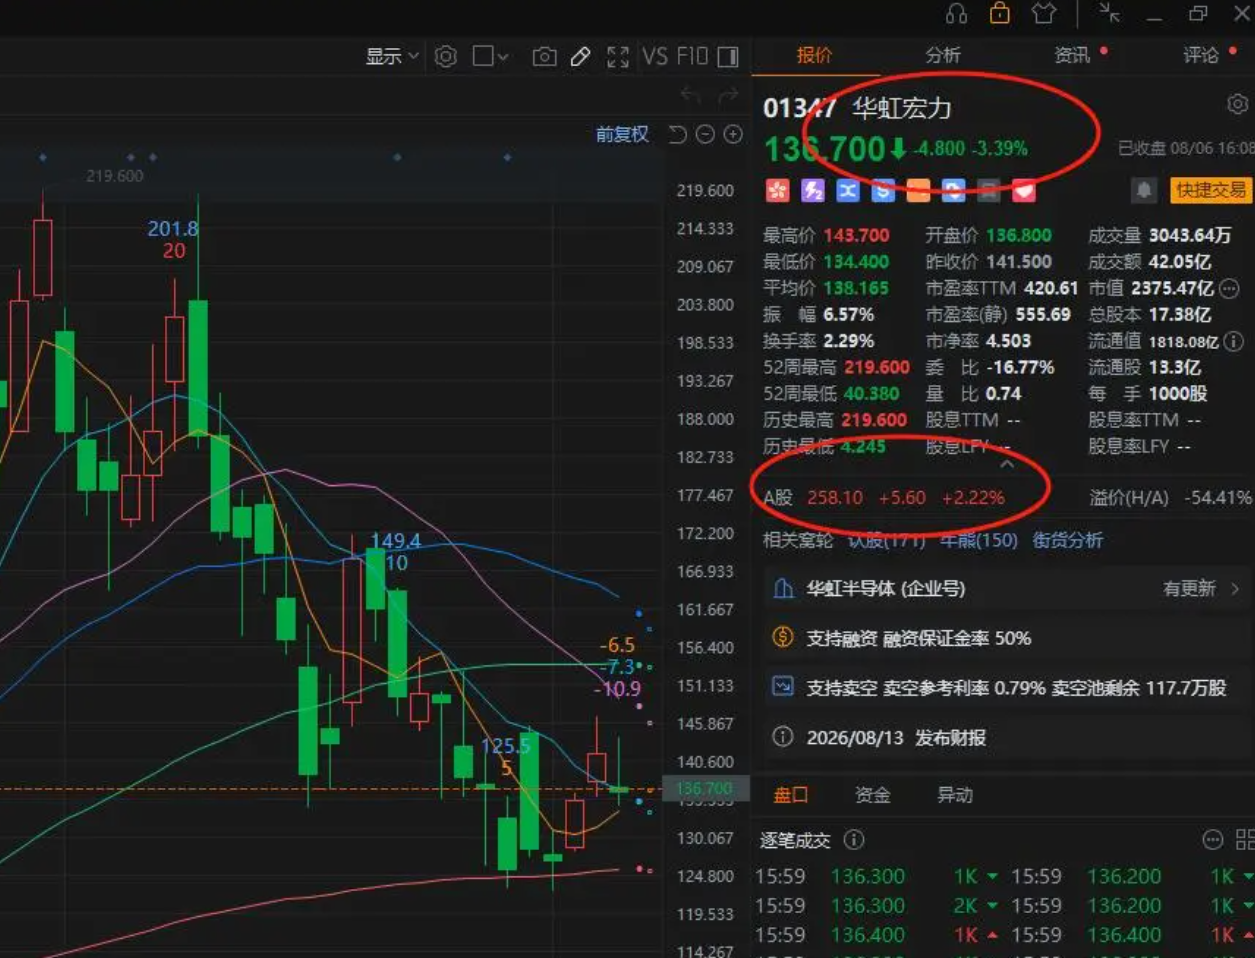Switch to the 资金 capital flow tab
1255x958 pixels.
(x=872, y=795)
